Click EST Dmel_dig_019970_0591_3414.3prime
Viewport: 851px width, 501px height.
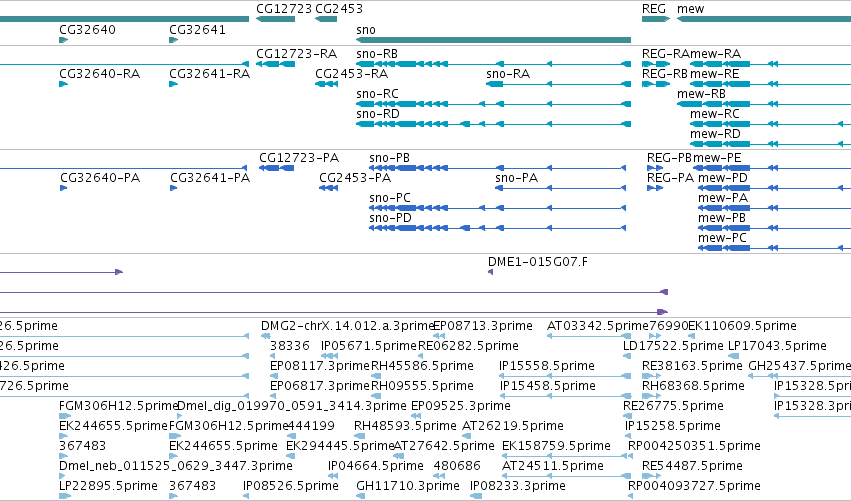(291, 407)
